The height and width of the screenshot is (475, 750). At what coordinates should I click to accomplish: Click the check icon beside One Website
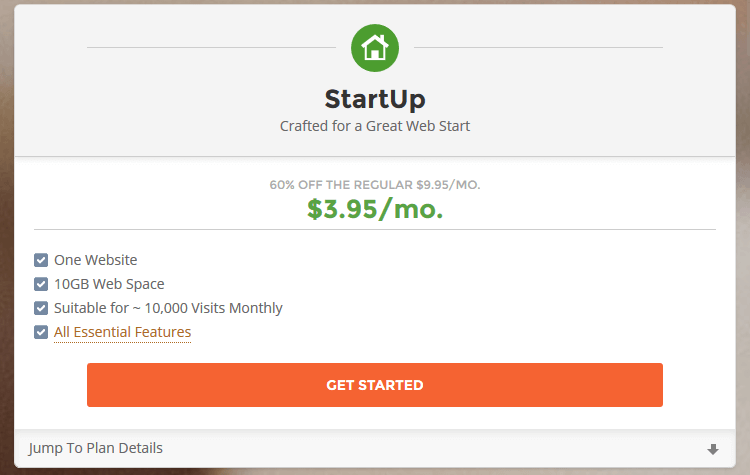(x=41, y=260)
